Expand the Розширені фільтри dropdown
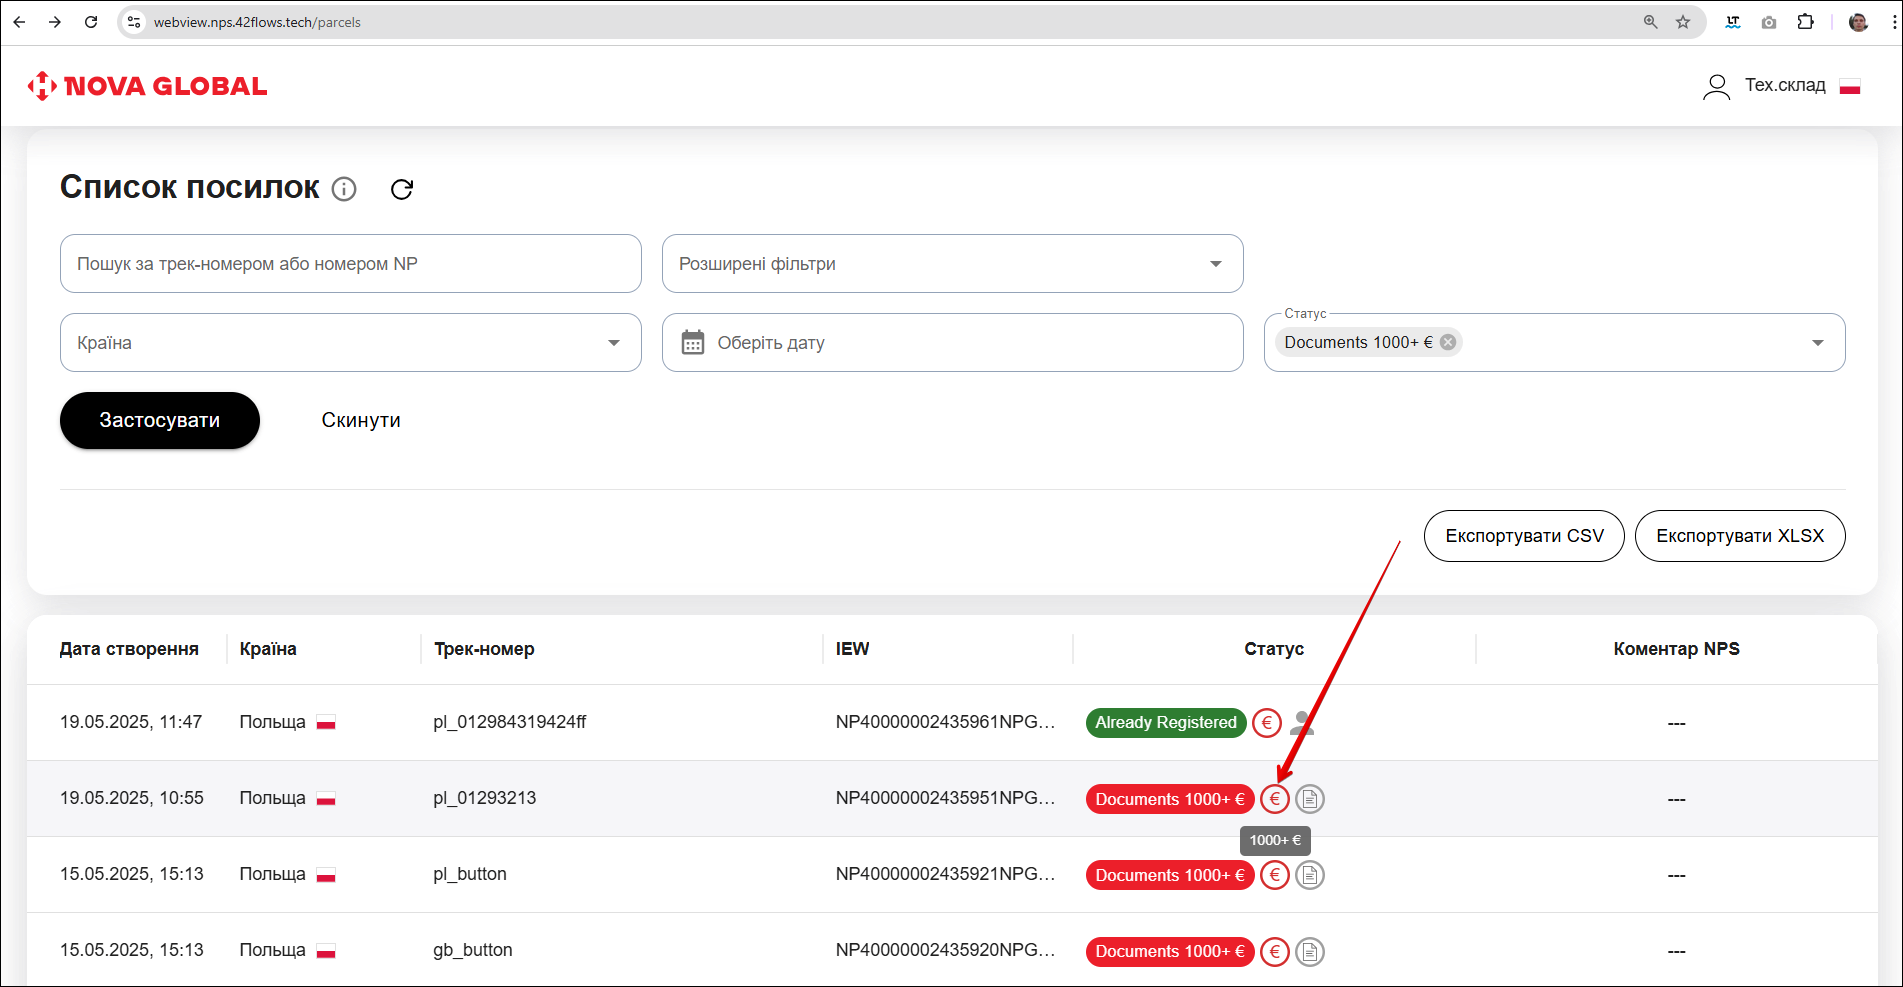Viewport: 1903px width, 987px height. 1216,264
